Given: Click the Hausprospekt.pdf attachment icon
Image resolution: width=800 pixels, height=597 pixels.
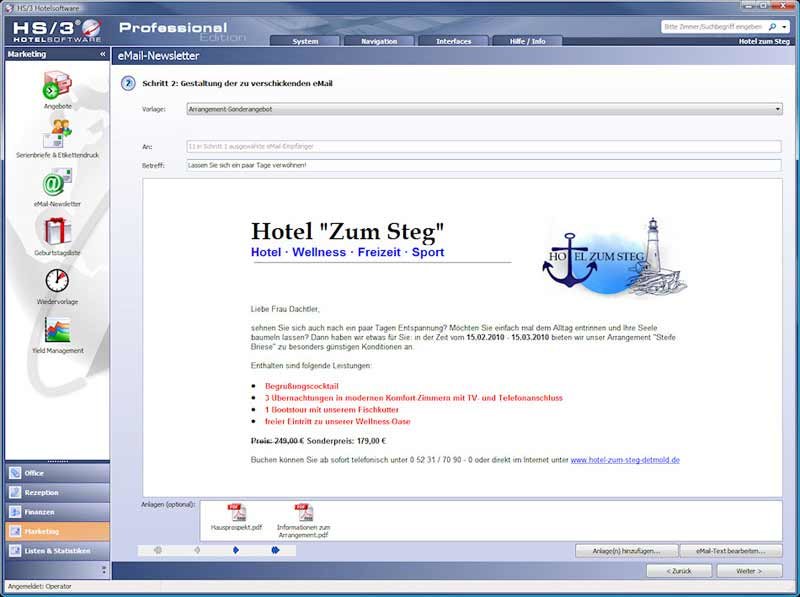Looking at the screenshot, I should [x=236, y=512].
